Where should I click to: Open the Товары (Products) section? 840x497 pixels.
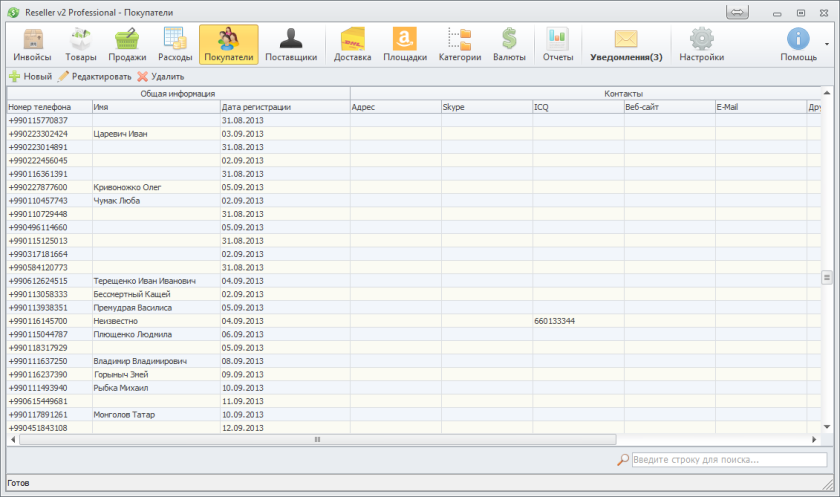(81, 45)
